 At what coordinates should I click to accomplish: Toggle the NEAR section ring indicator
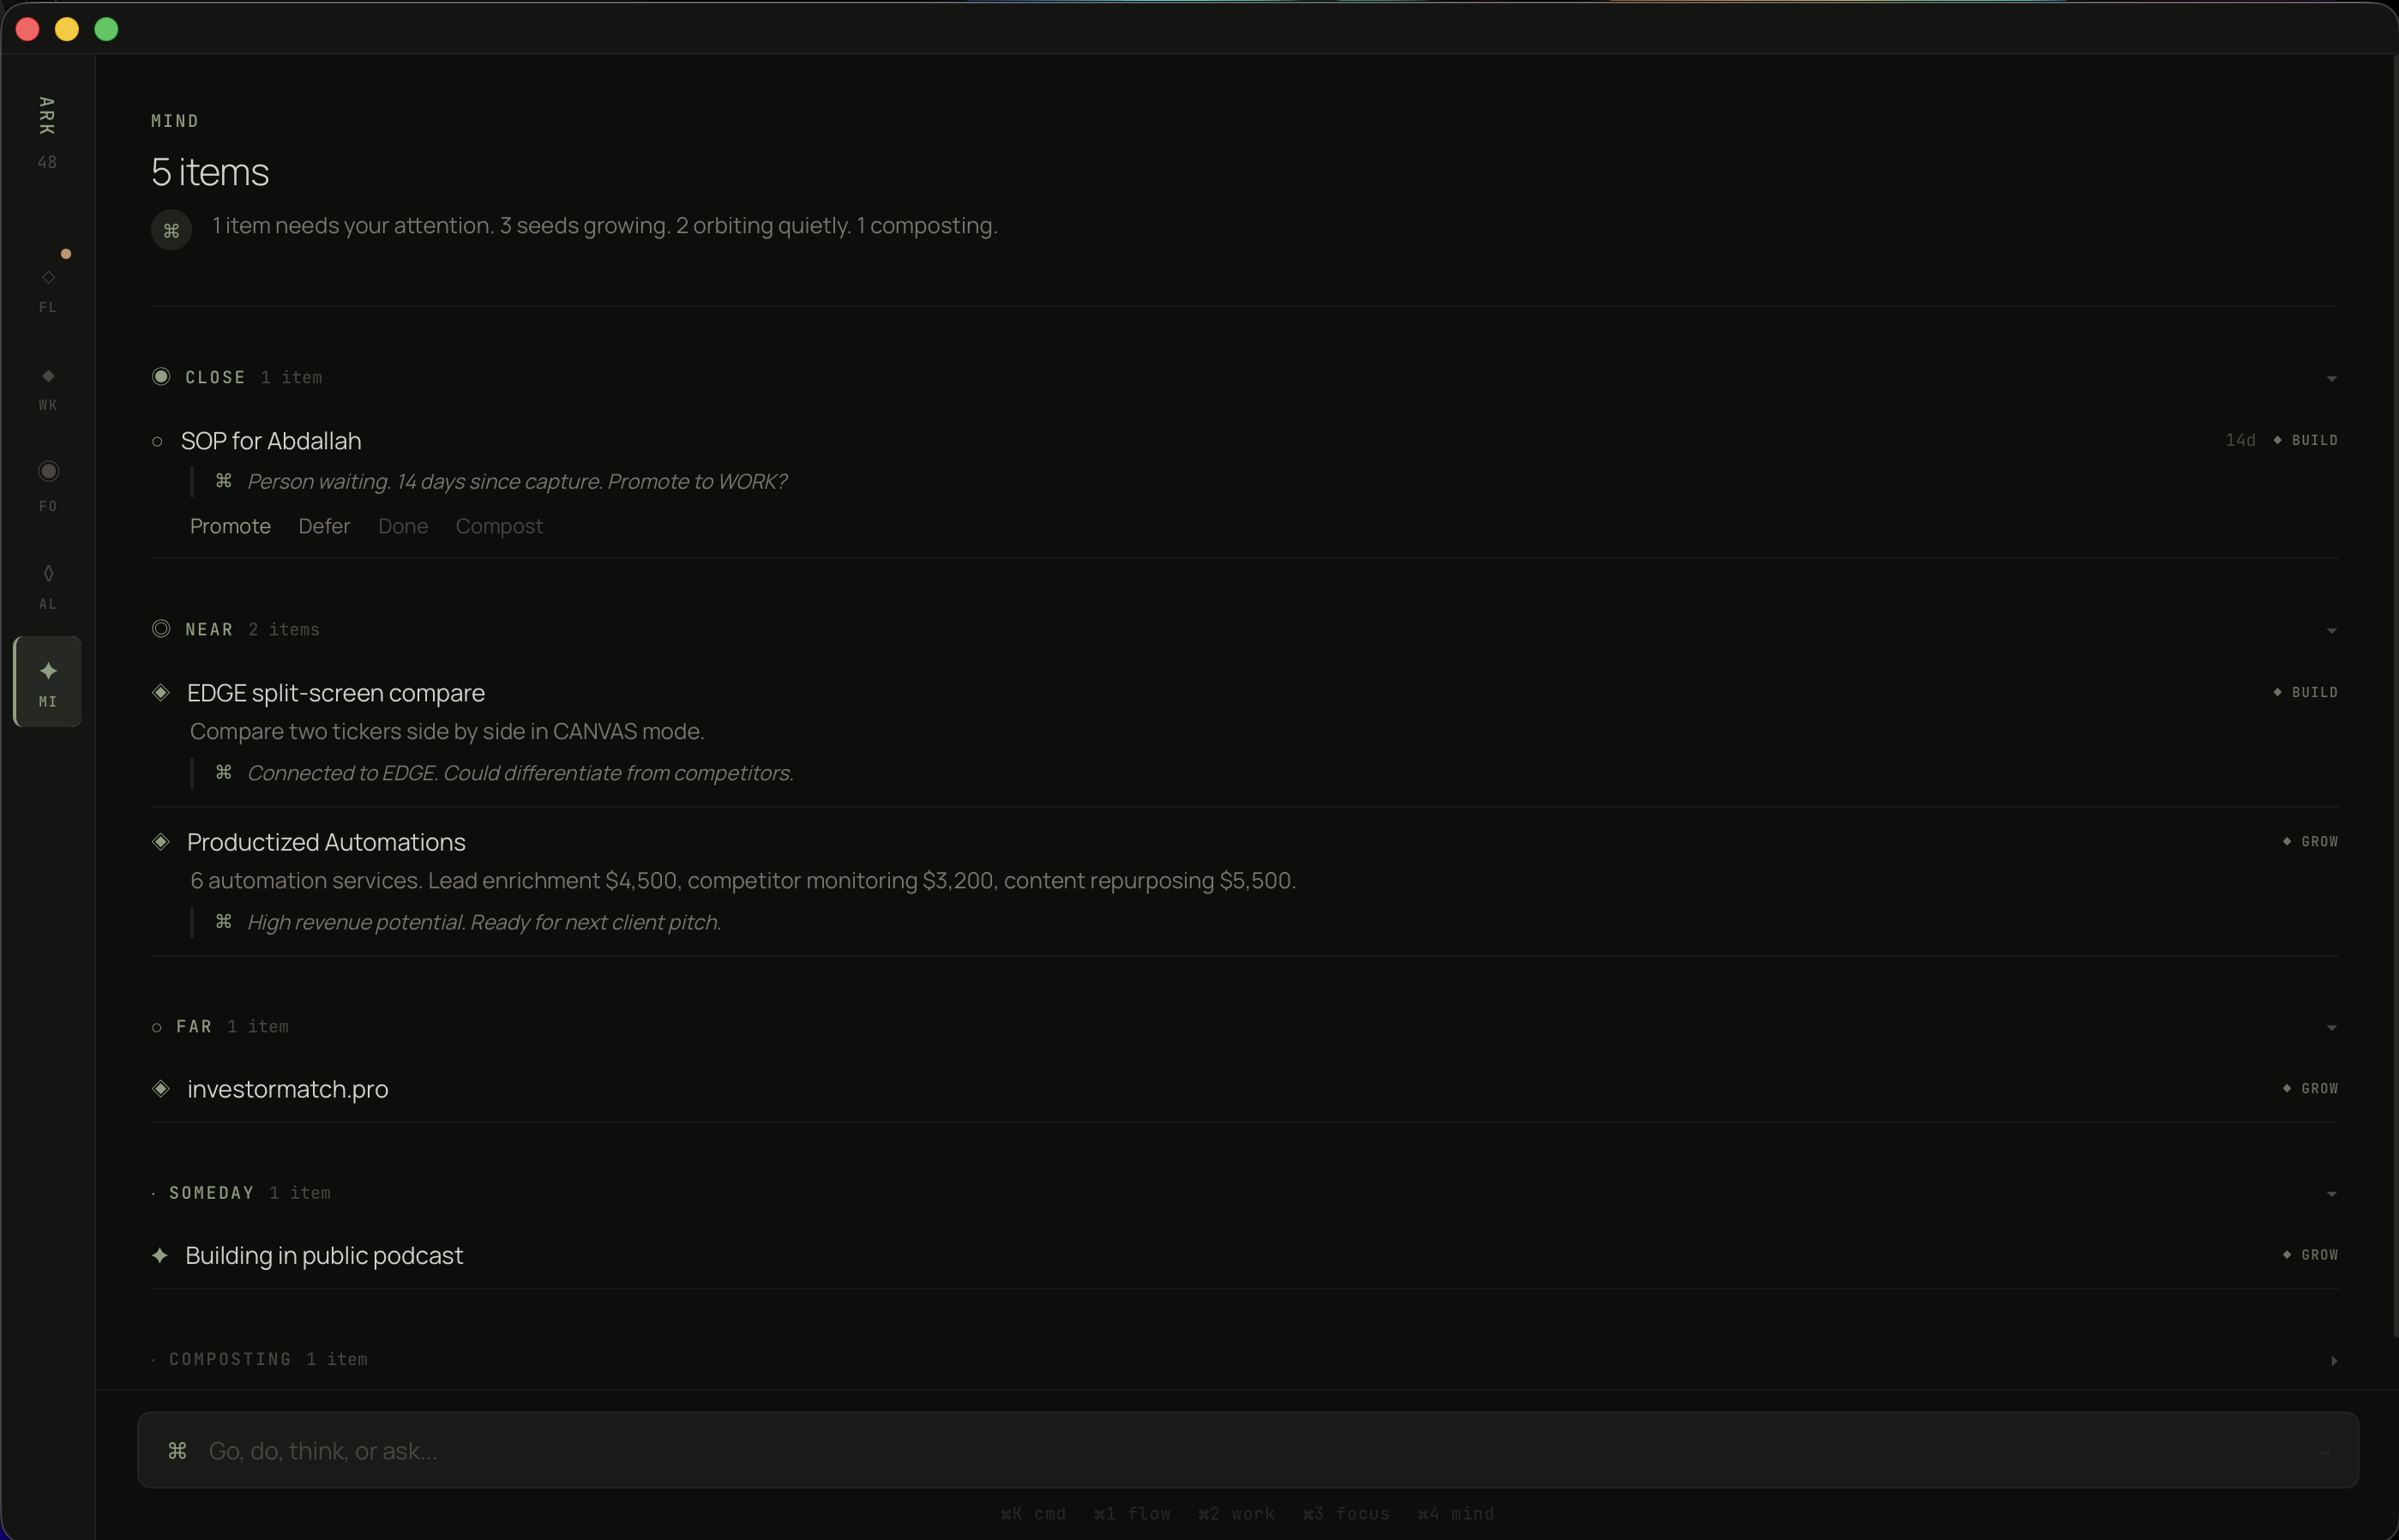pos(161,629)
